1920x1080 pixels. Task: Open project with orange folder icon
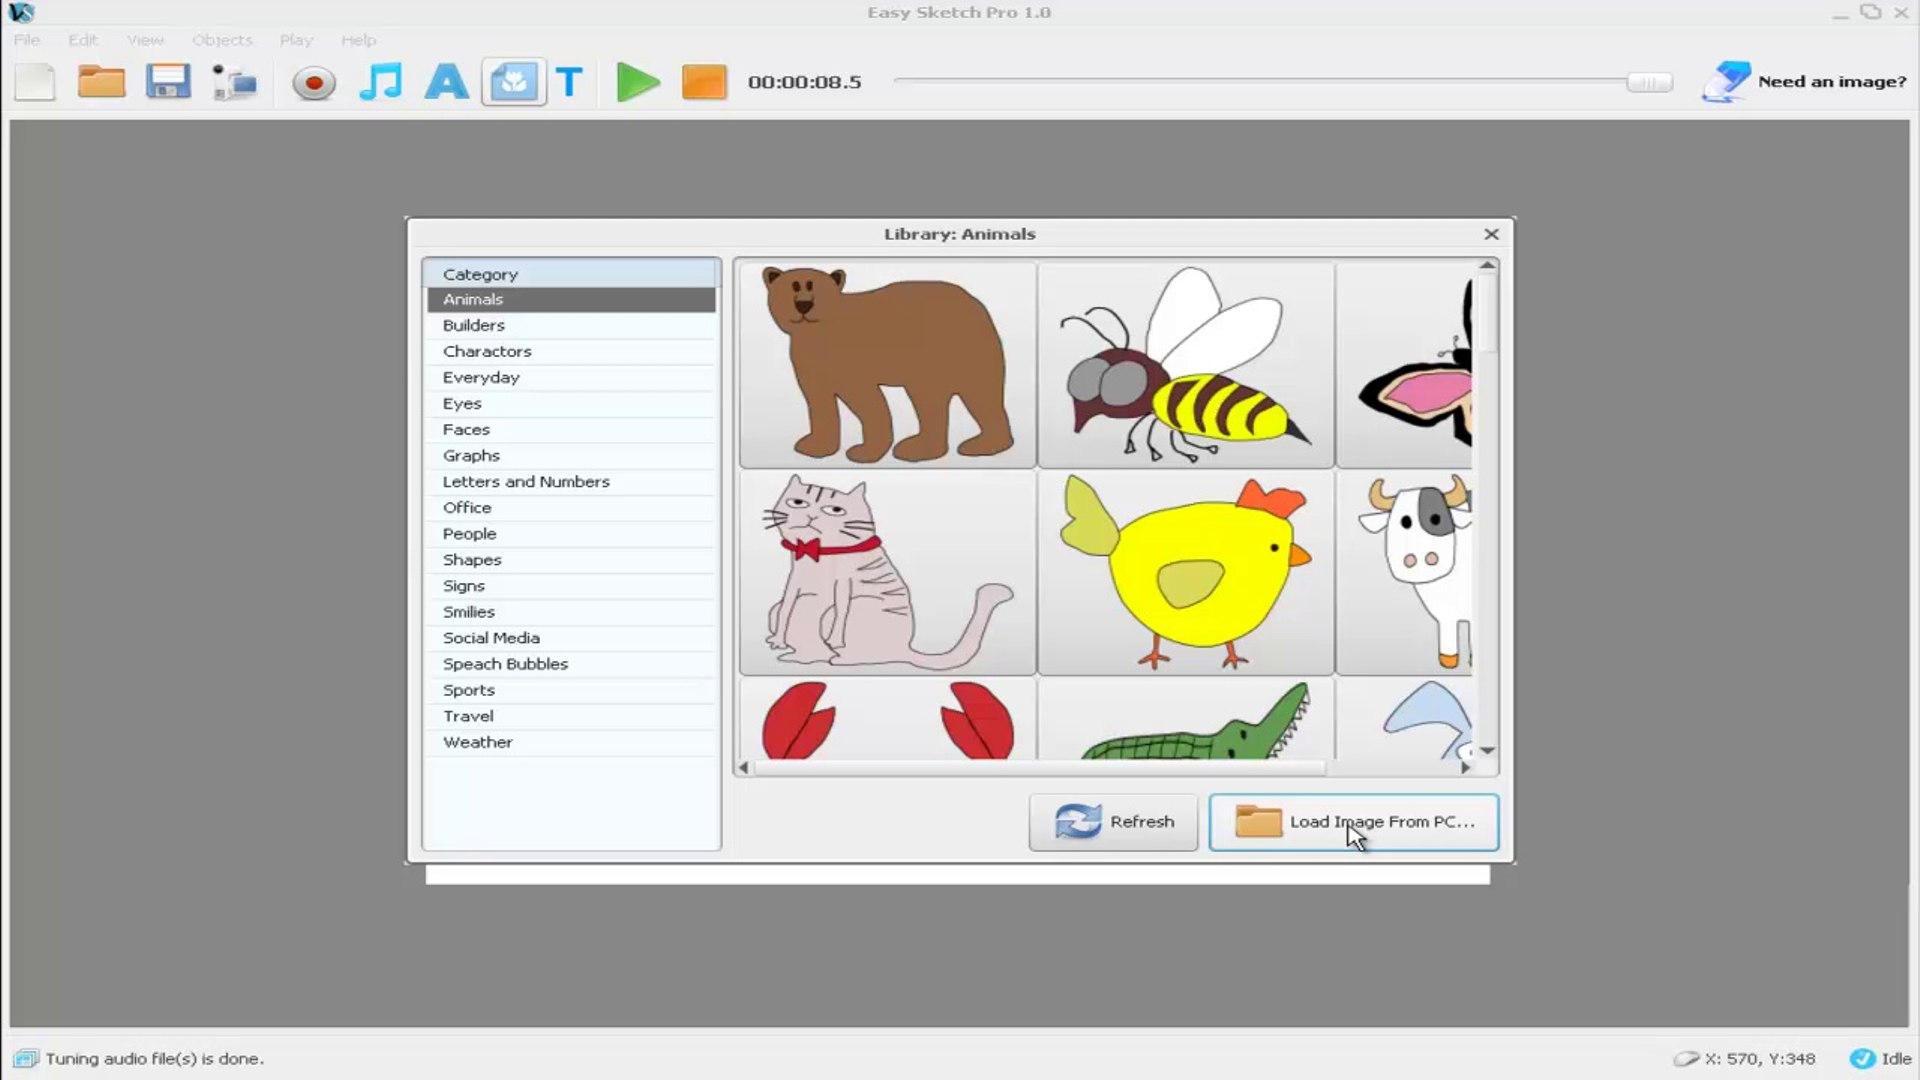click(x=101, y=82)
